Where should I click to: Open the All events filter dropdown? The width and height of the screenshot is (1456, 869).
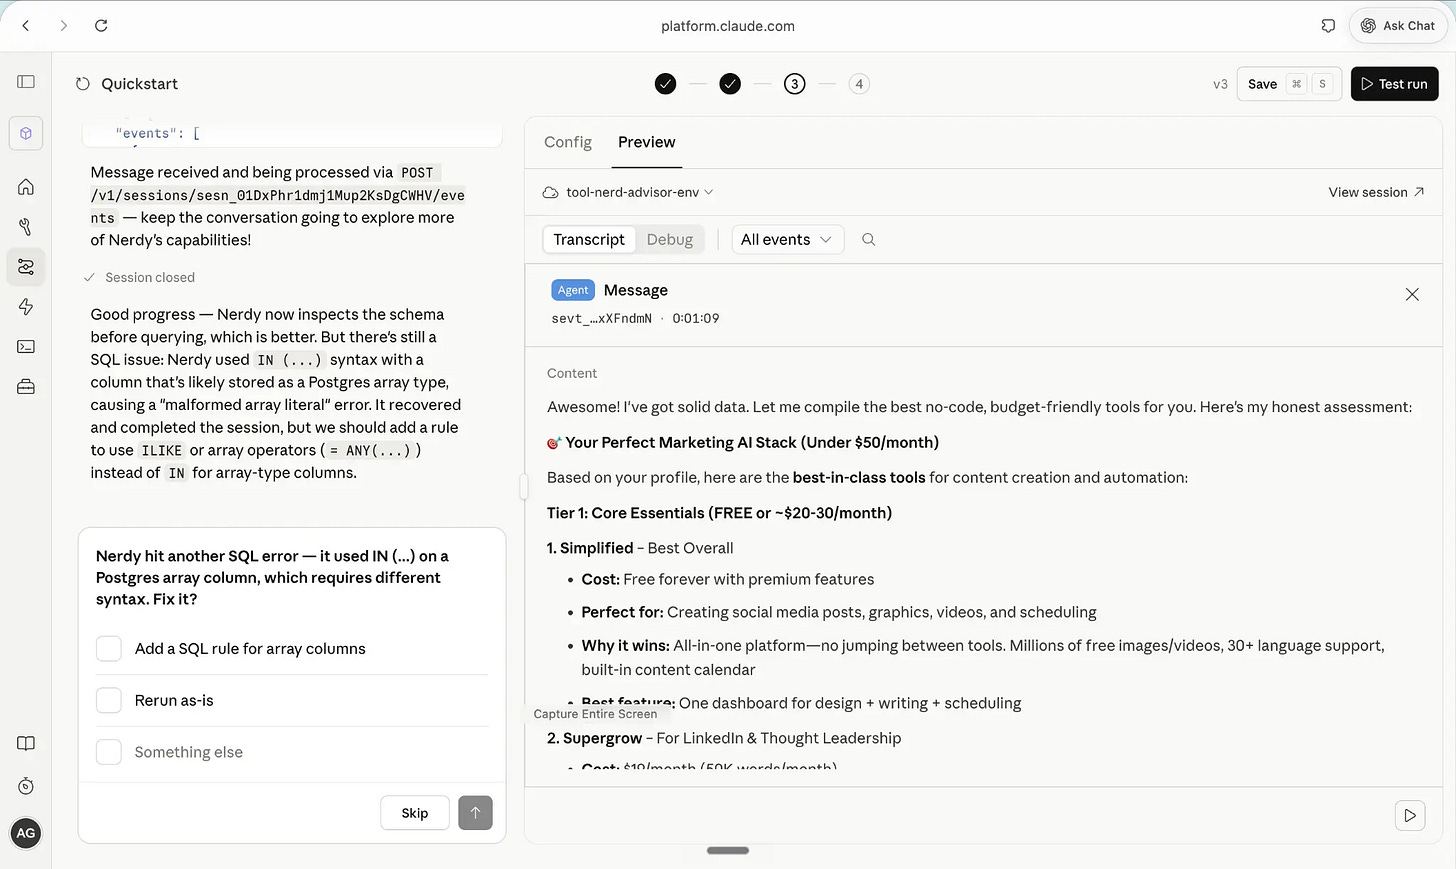tap(788, 240)
